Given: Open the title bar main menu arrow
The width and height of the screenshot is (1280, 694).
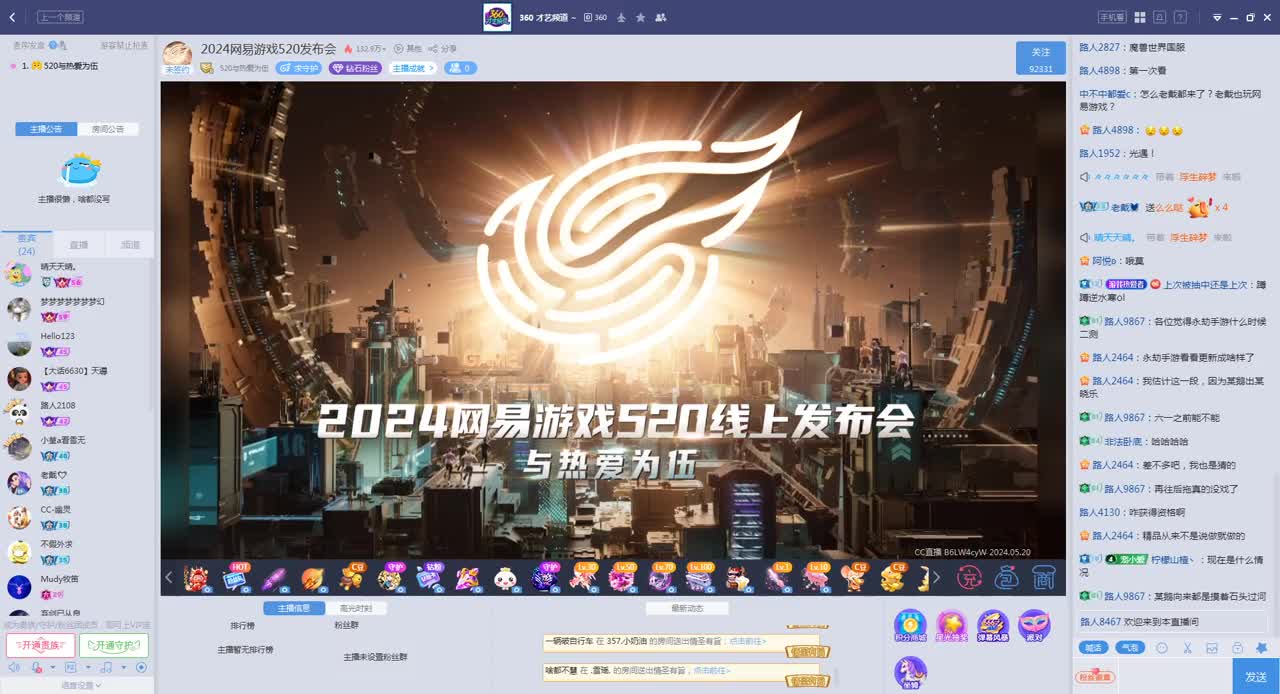Looking at the screenshot, I should [x=1217, y=17].
